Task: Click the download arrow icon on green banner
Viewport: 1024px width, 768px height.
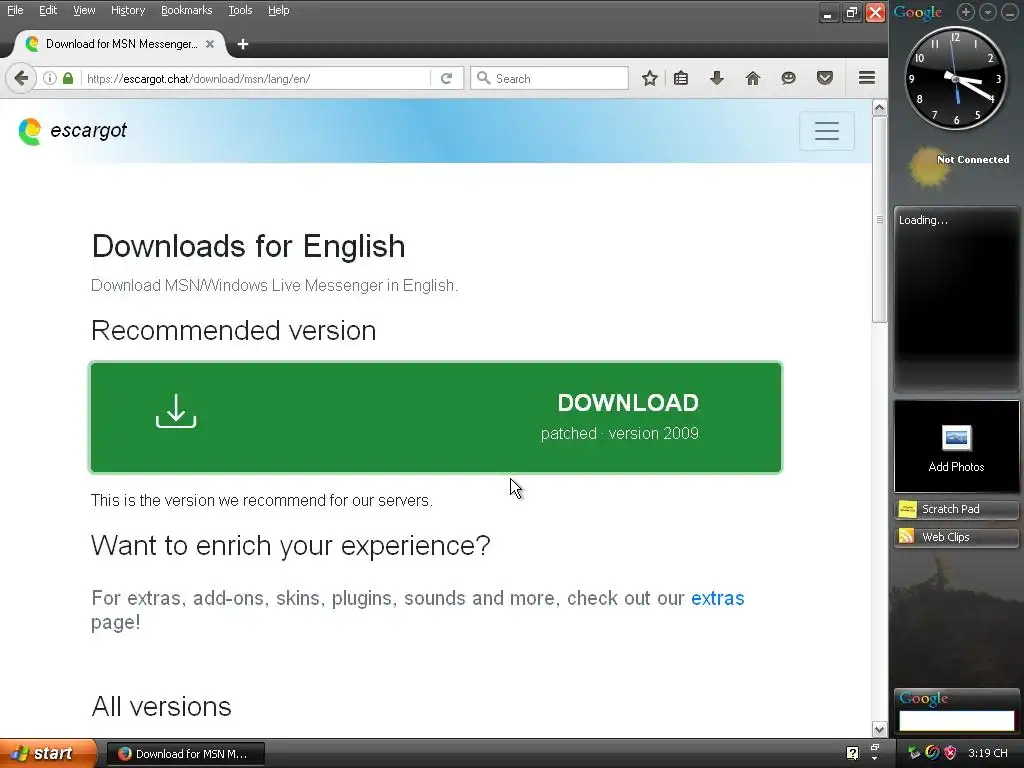Action: pos(176,411)
